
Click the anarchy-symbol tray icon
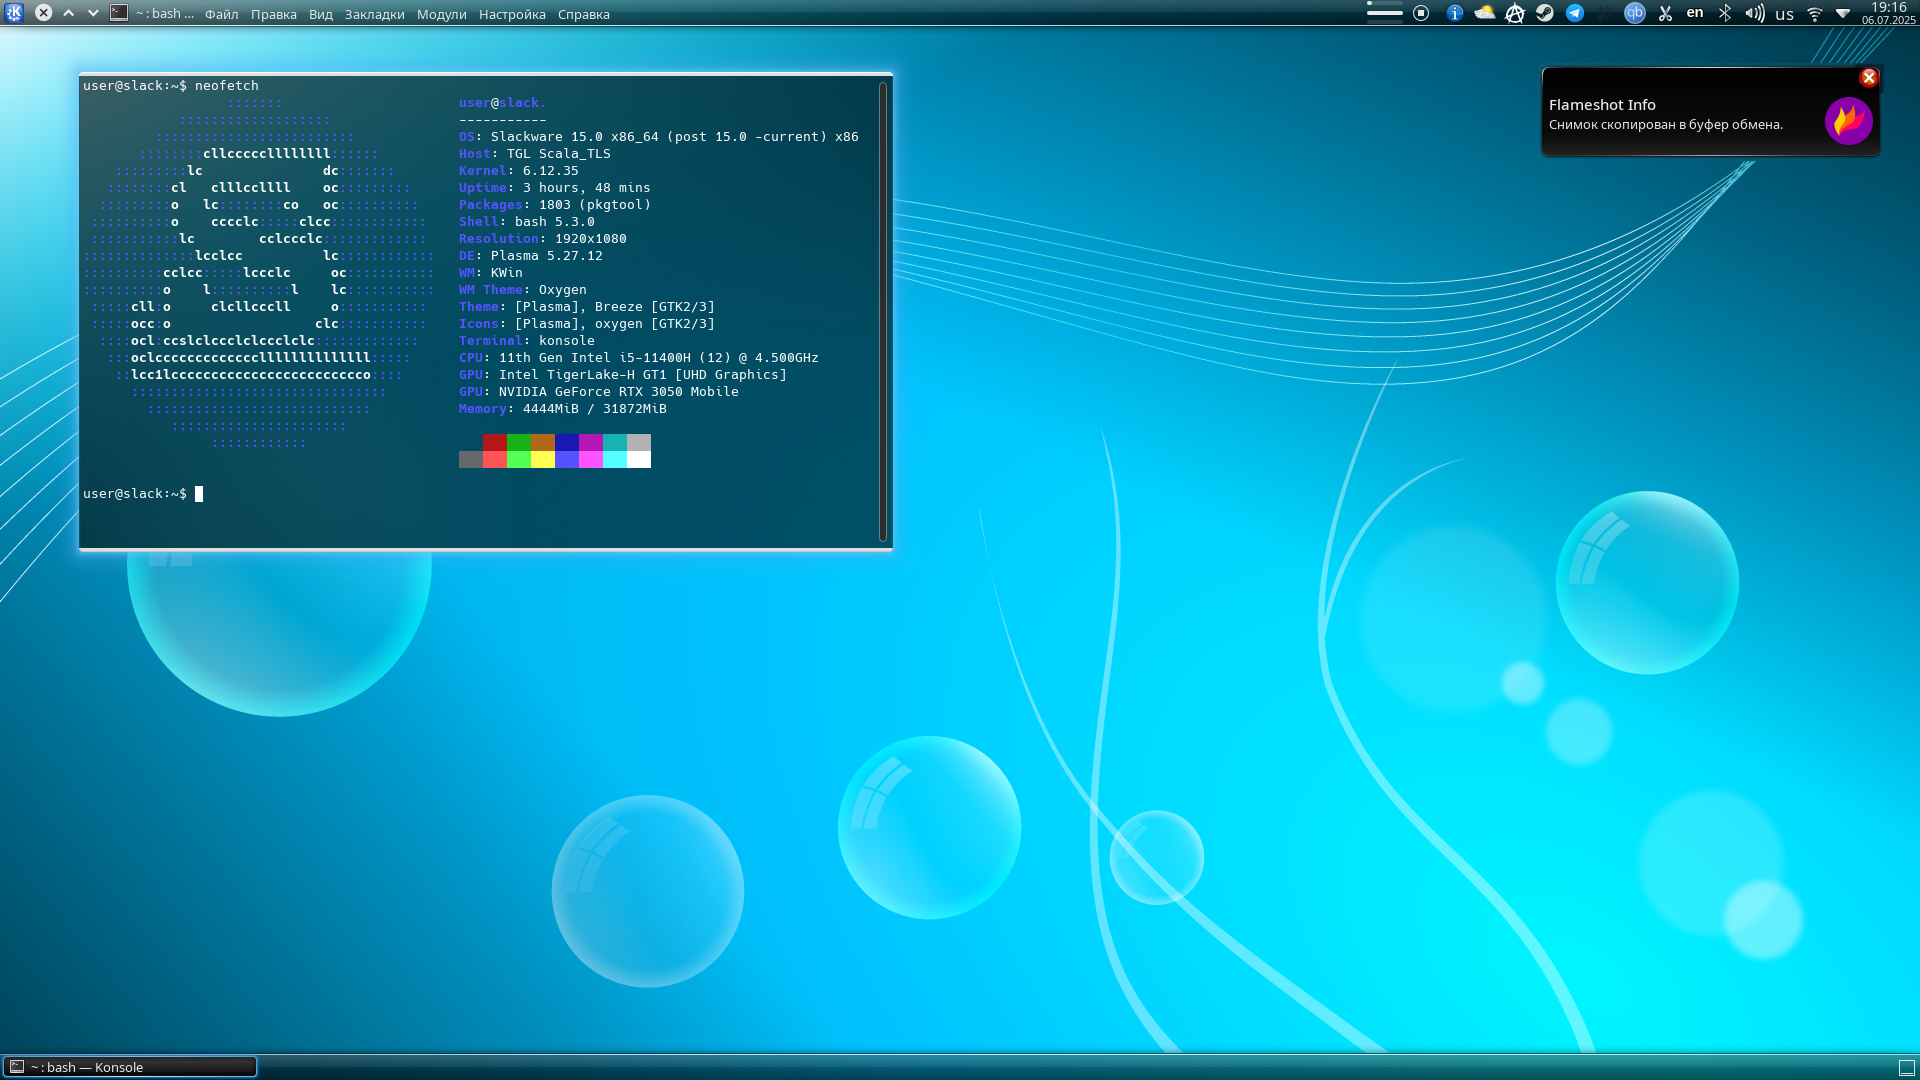(1515, 13)
